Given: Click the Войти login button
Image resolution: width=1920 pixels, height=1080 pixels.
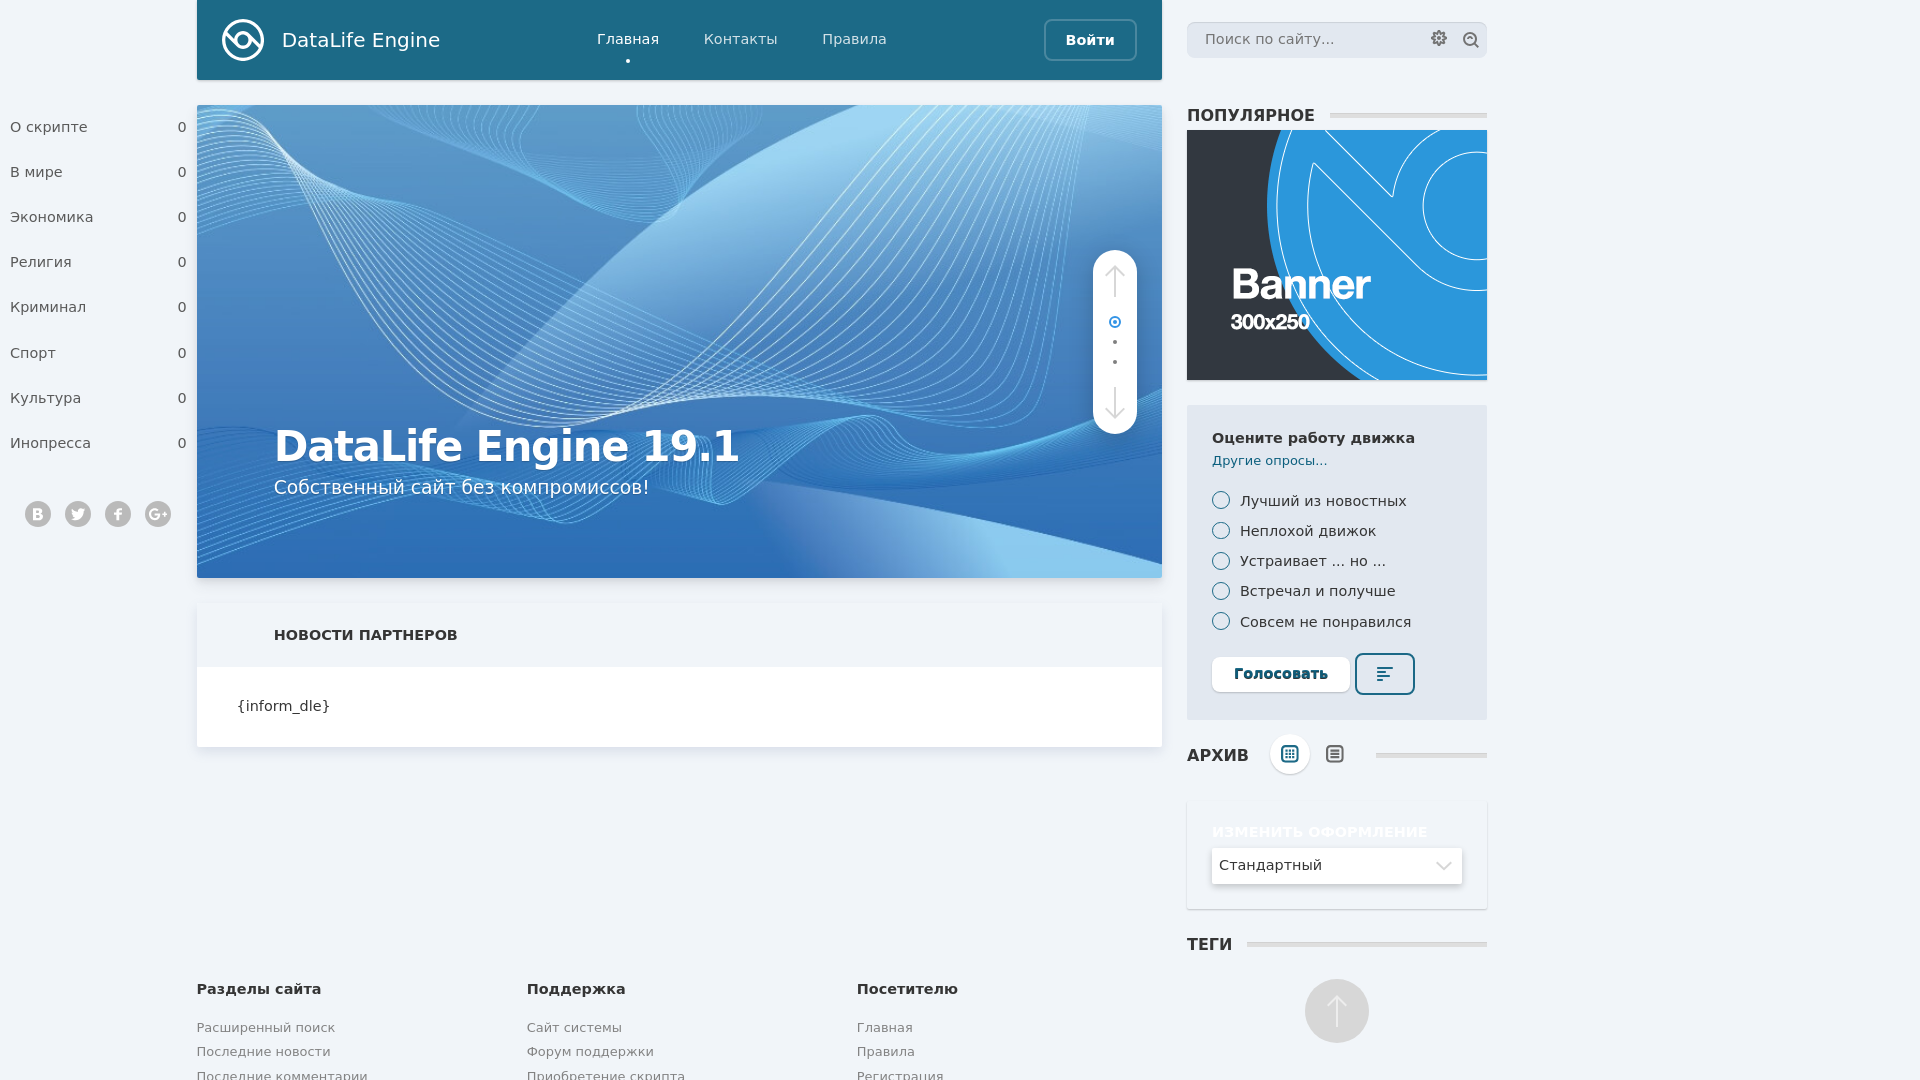Looking at the screenshot, I should 1090,40.
